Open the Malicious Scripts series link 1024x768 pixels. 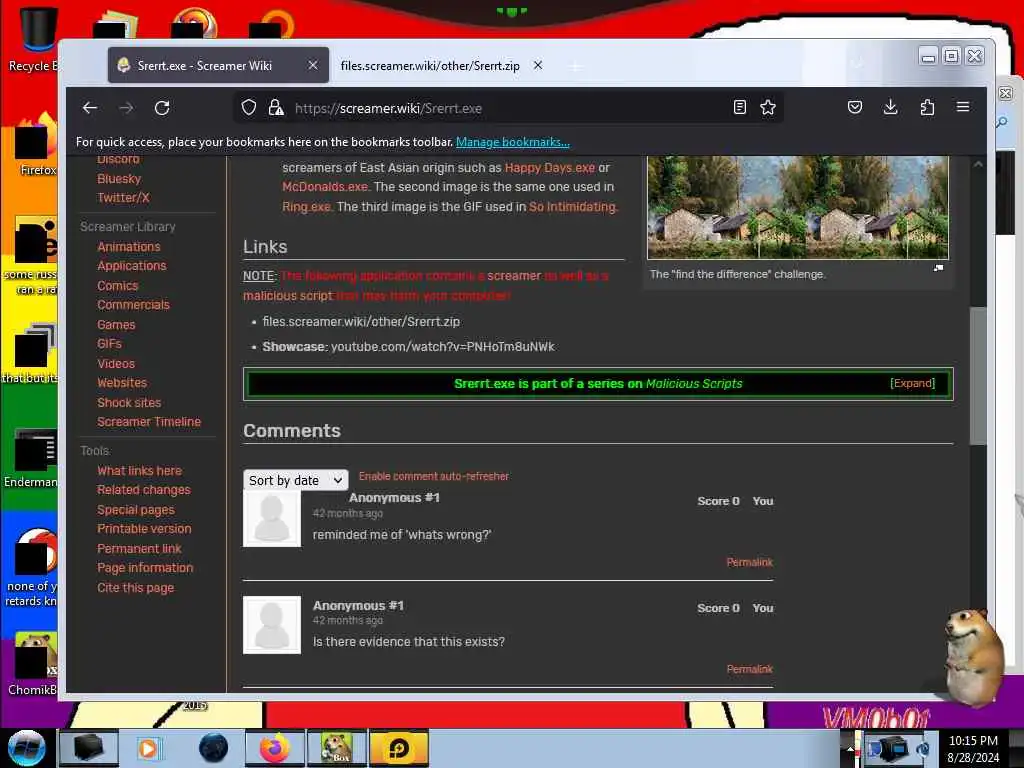pyautogui.click(x=694, y=383)
